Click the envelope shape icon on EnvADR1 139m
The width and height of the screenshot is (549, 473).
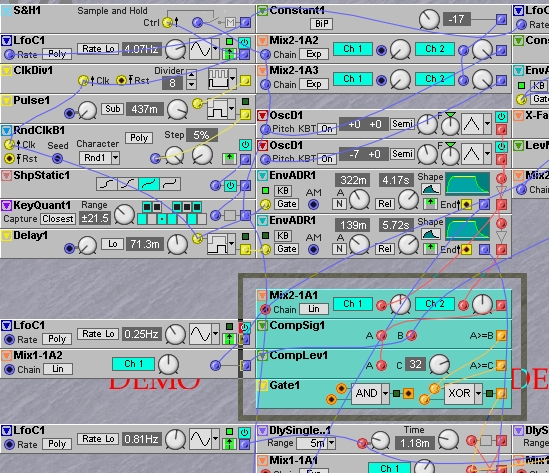point(431,234)
